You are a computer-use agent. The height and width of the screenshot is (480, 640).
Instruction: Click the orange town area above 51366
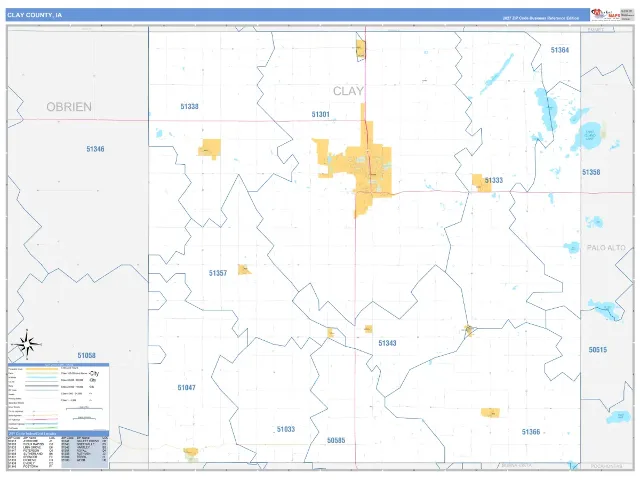490,413
